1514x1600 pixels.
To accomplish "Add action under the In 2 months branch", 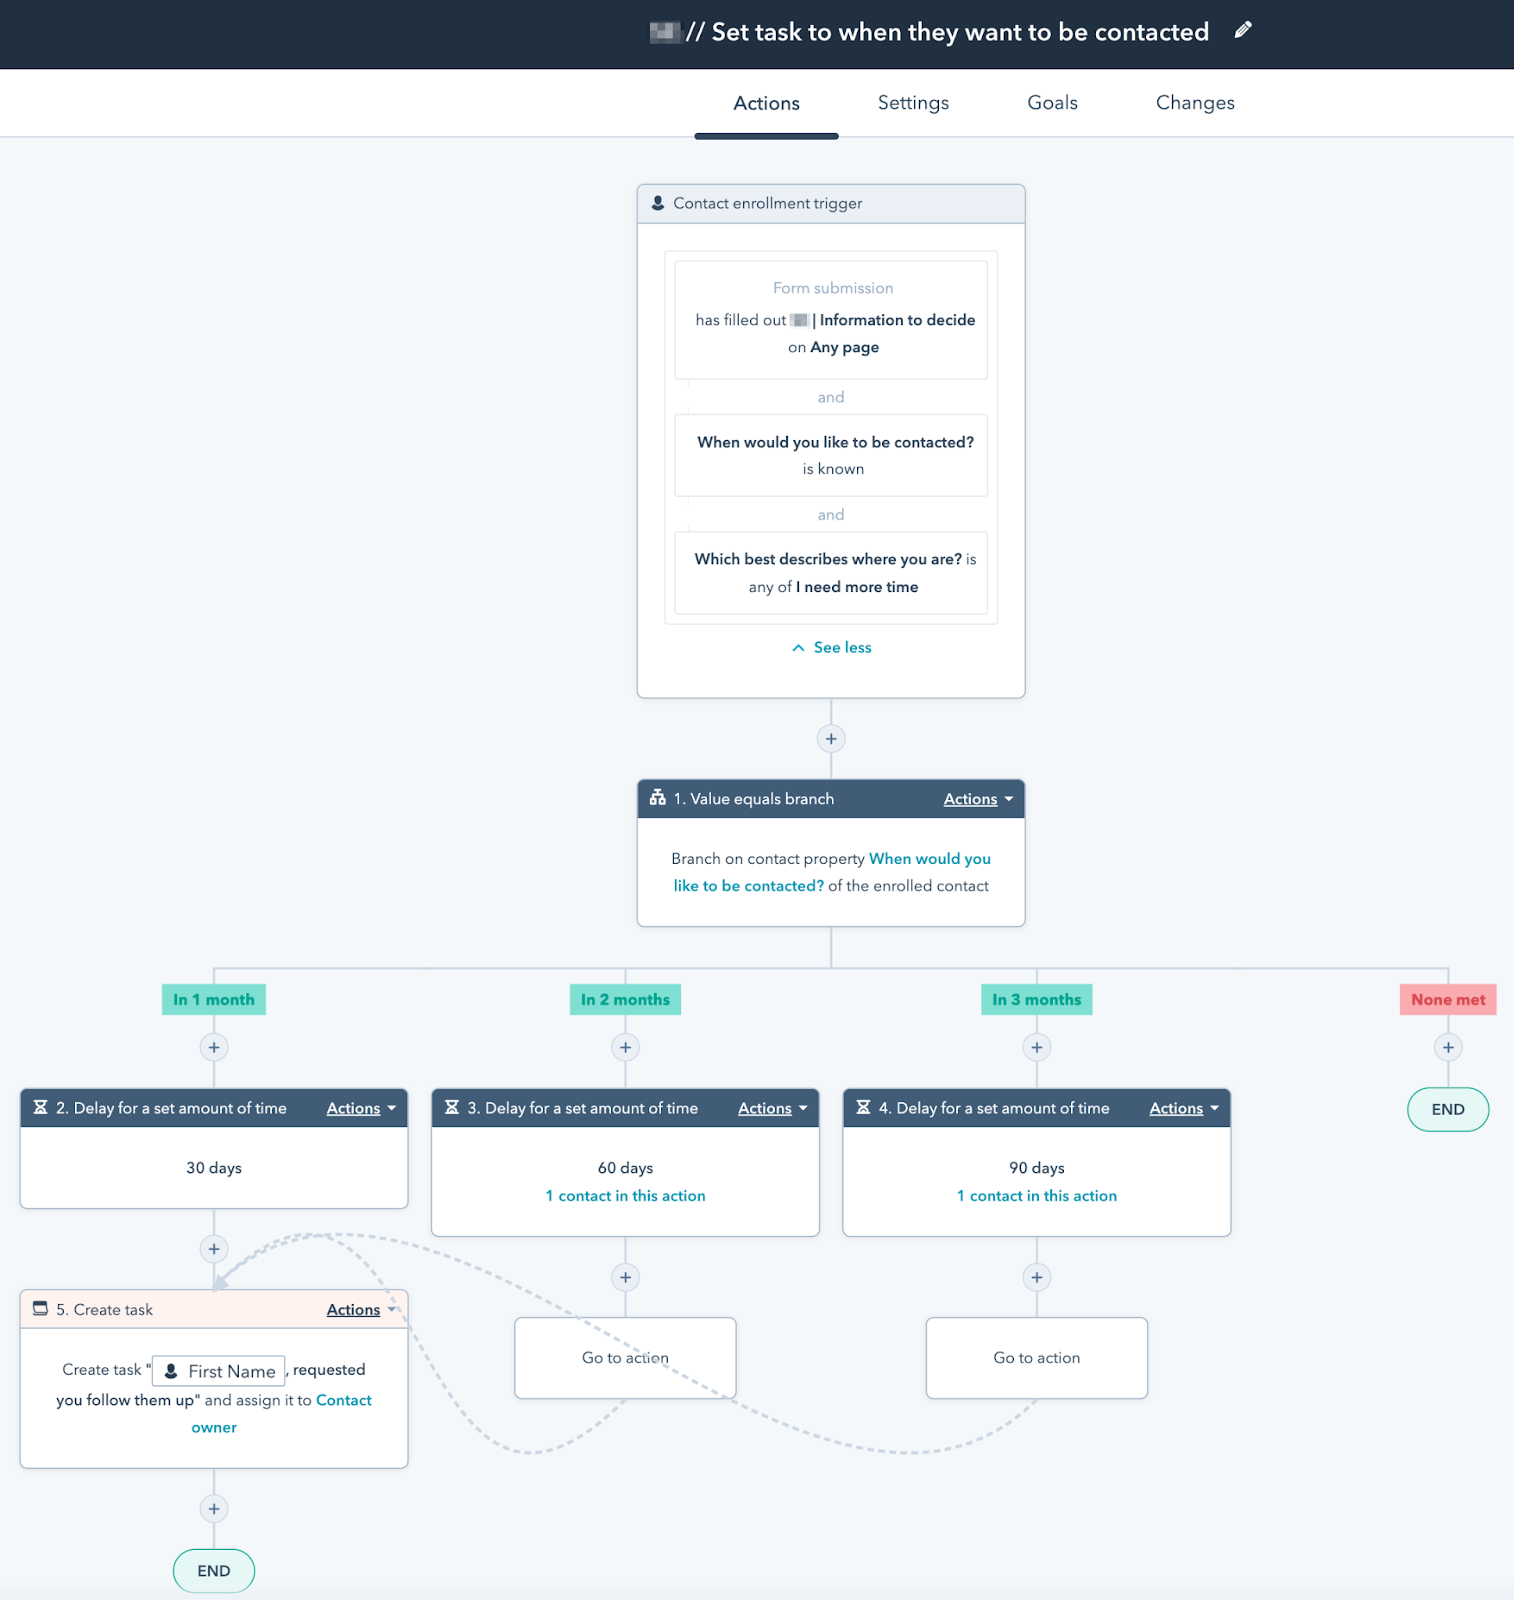I will [x=625, y=1047].
